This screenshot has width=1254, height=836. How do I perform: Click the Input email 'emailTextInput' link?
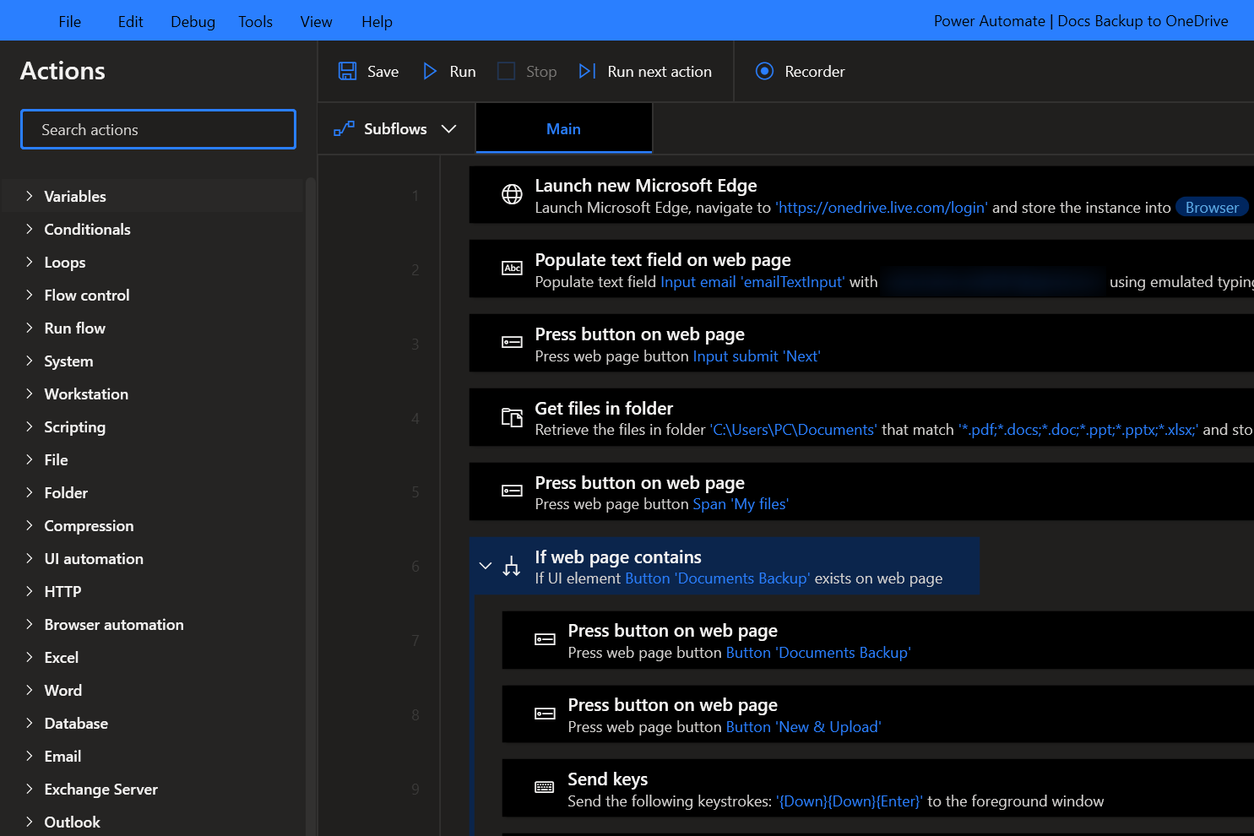753,282
